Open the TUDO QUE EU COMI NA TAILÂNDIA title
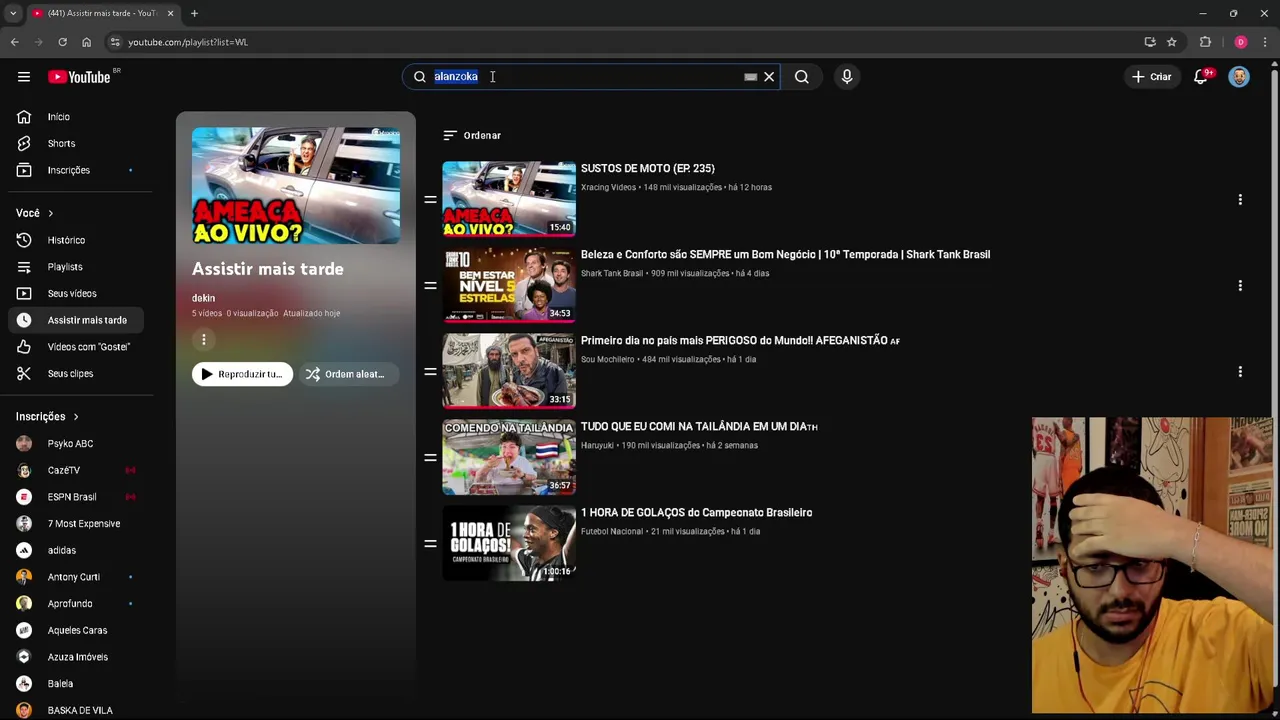Viewport: 1280px width, 720px height. (x=699, y=427)
